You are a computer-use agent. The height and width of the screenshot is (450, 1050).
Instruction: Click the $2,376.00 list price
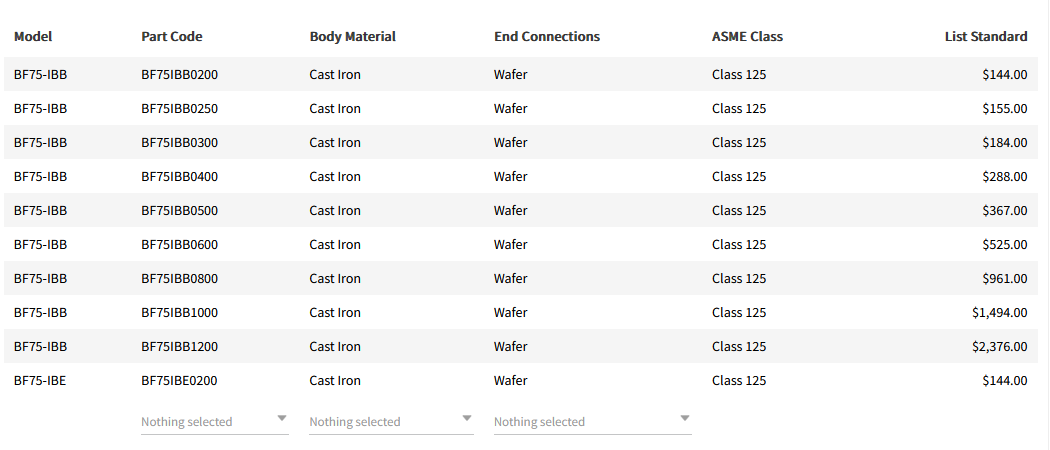pyautogui.click(x=999, y=346)
